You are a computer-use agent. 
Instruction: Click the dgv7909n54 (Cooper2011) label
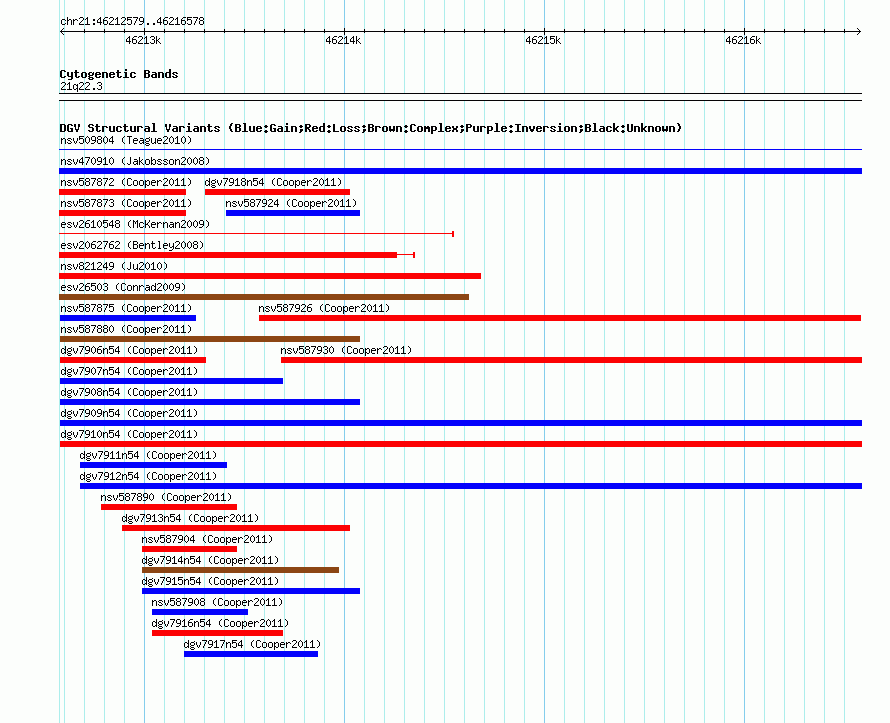coord(129,413)
